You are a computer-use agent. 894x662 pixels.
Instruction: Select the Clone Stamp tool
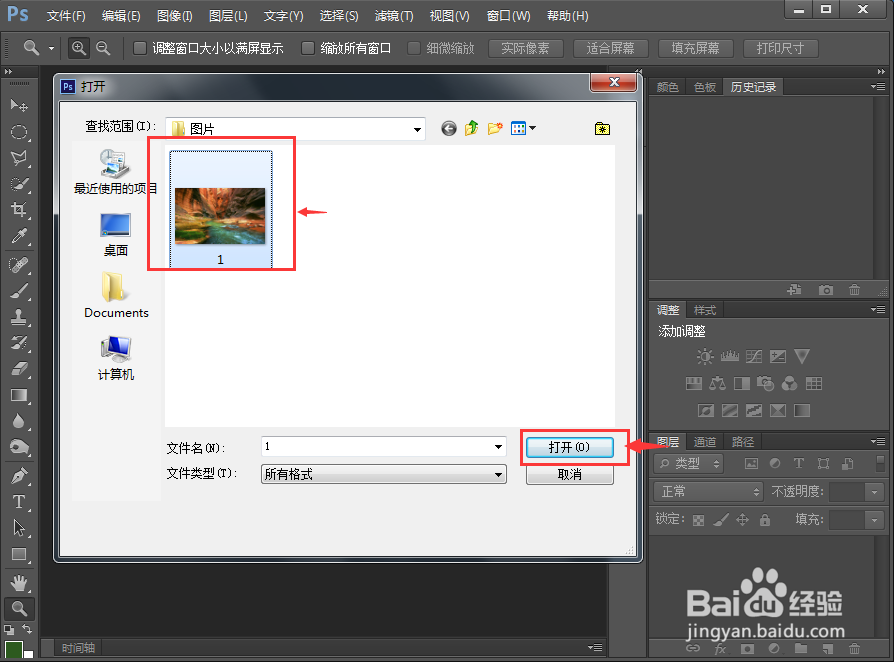(x=19, y=317)
